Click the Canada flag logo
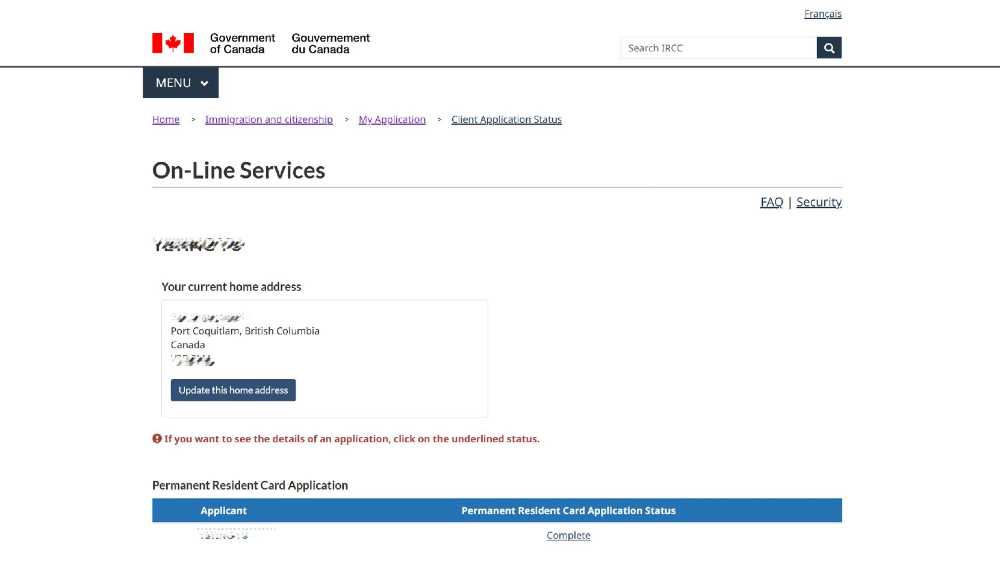The image size is (1000, 567). pos(173,43)
